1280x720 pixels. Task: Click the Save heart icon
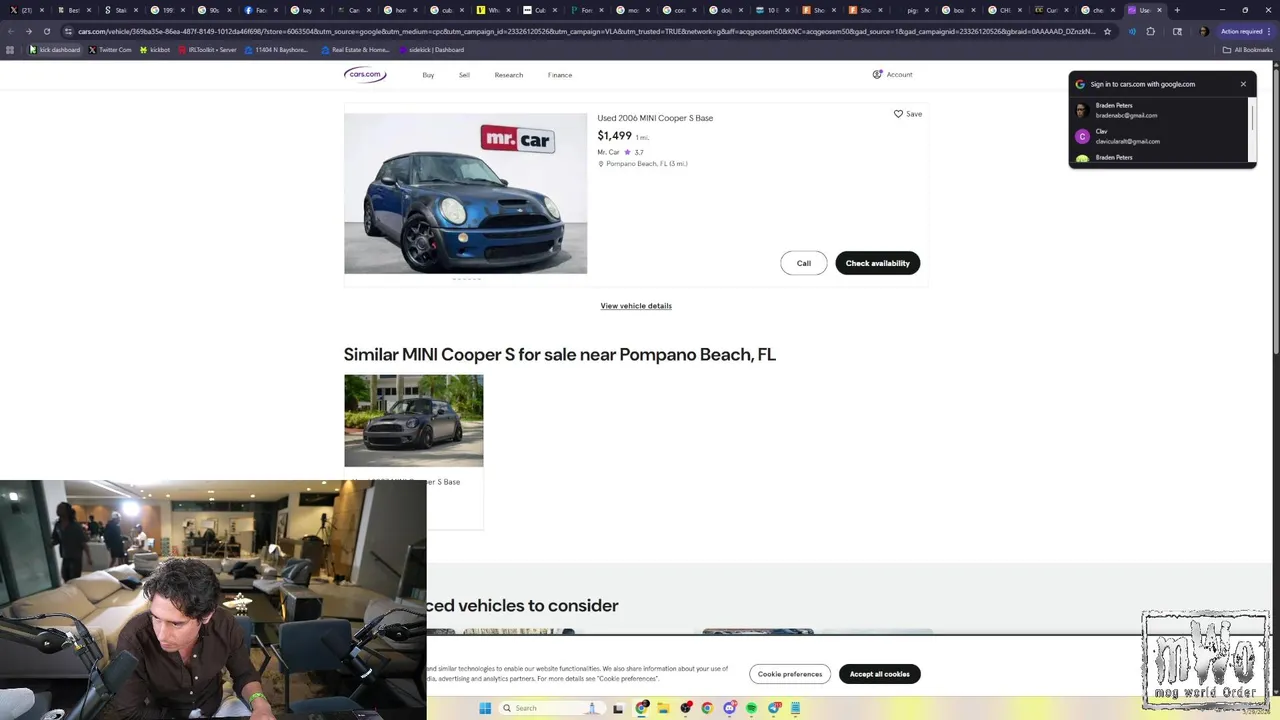pyautogui.click(x=898, y=114)
